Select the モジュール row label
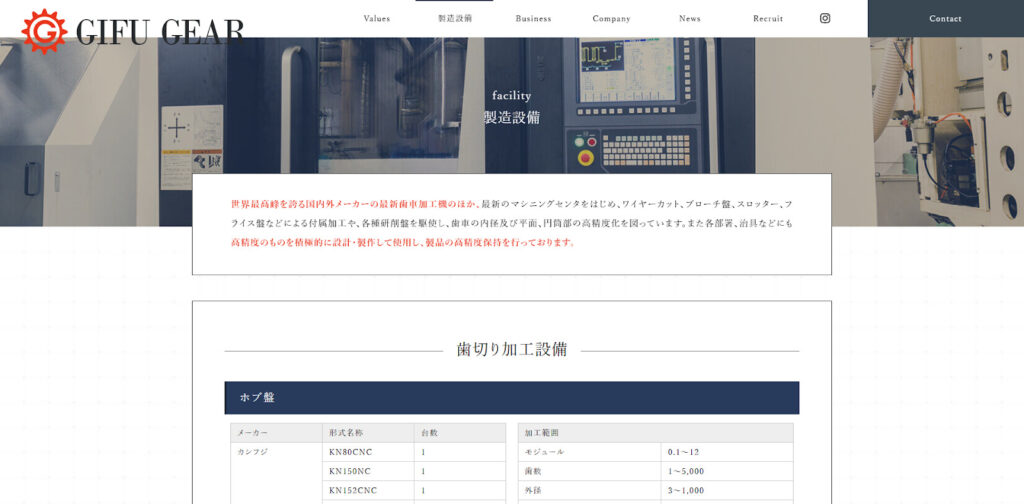 [x=544, y=452]
